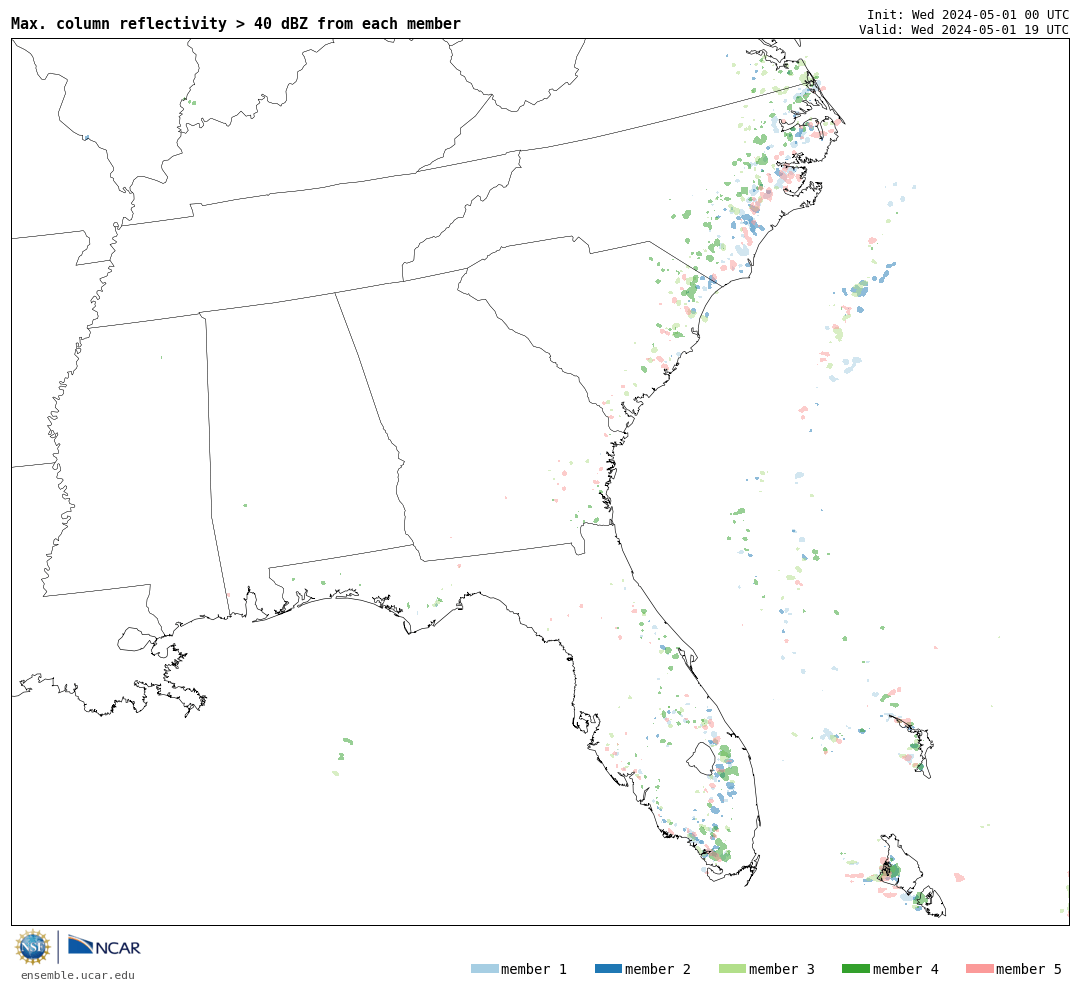Click the 'Valid: Wed 2024-05-01 19 UTC' text
Image resolution: width=1080 pixels, height=988 pixels.
(x=964, y=29)
